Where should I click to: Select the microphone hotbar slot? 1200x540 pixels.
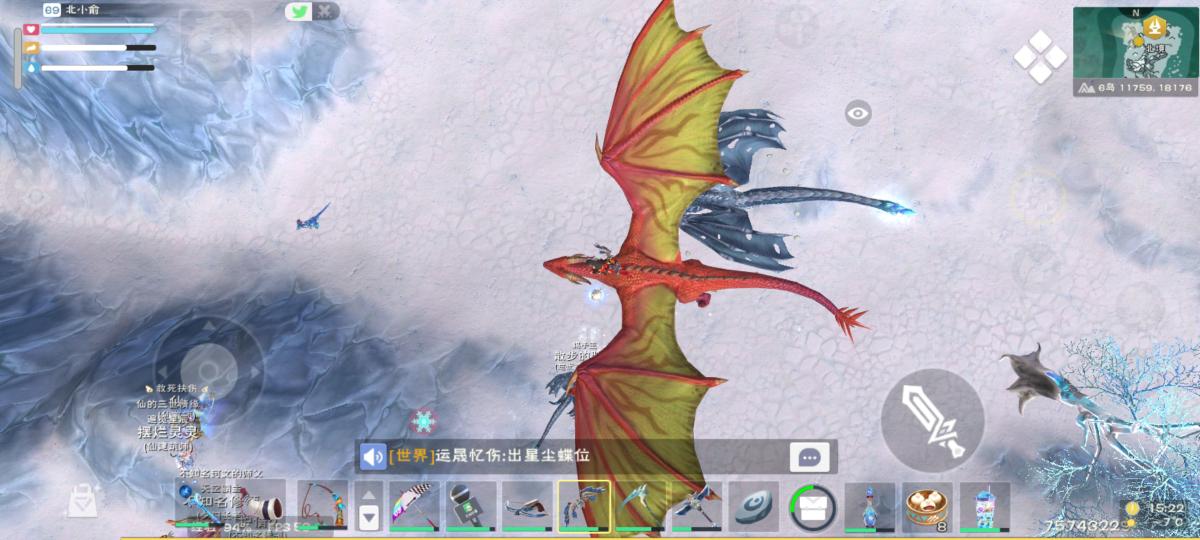(469, 506)
